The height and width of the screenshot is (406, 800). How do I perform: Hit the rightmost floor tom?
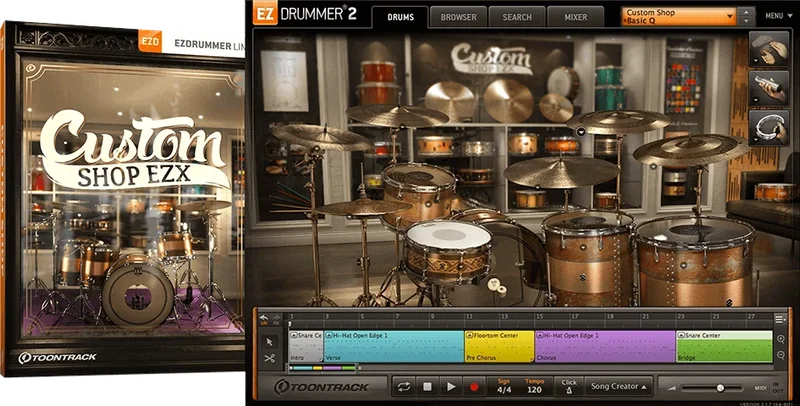coord(694,260)
